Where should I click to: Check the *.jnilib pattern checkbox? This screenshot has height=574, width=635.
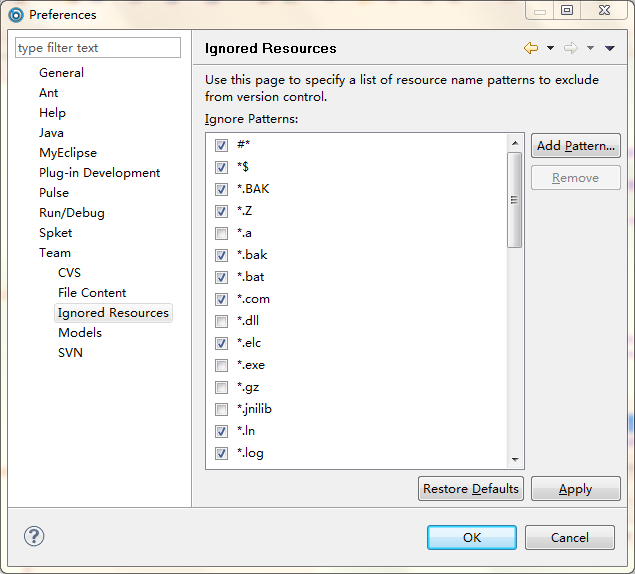(x=221, y=409)
